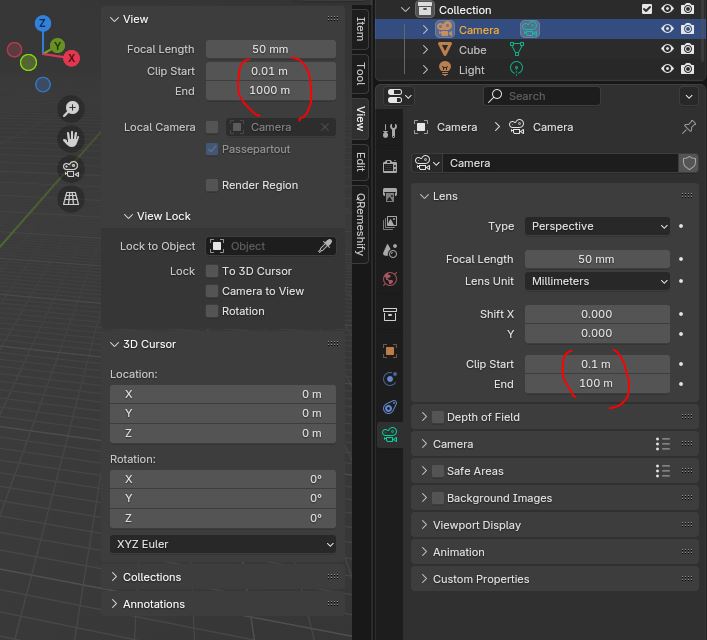The image size is (707, 640).
Task: Hide the Camera object in viewport
Action: [x=667, y=29]
